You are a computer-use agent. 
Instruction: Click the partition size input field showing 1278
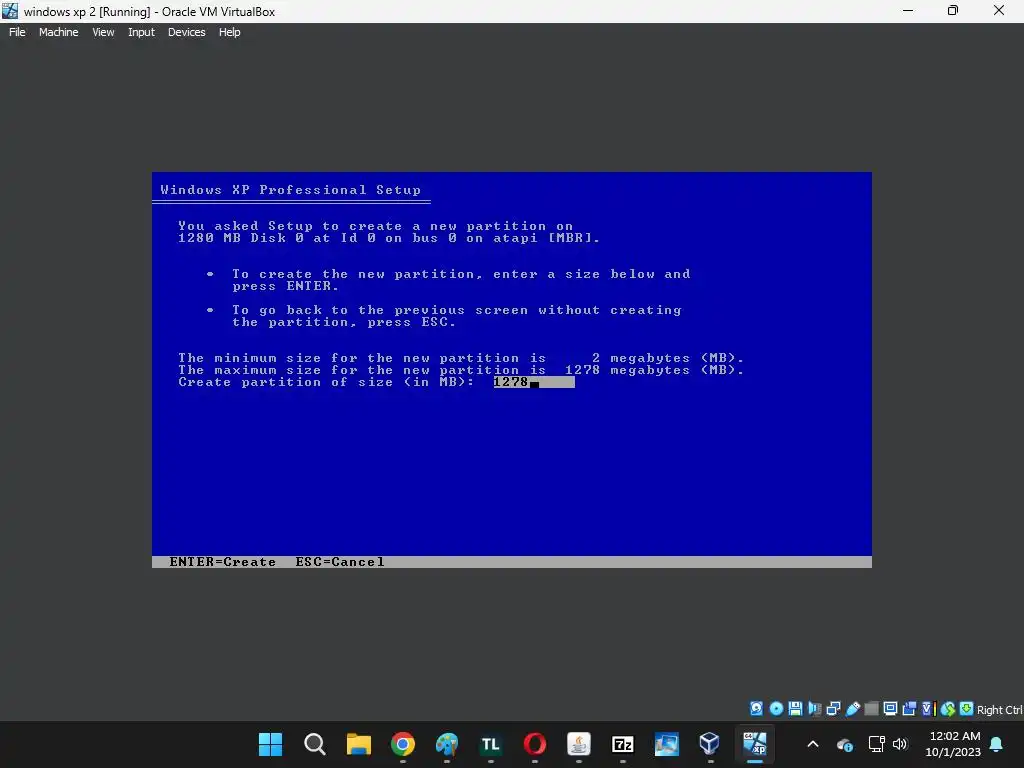pyautogui.click(x=534, y=382)
